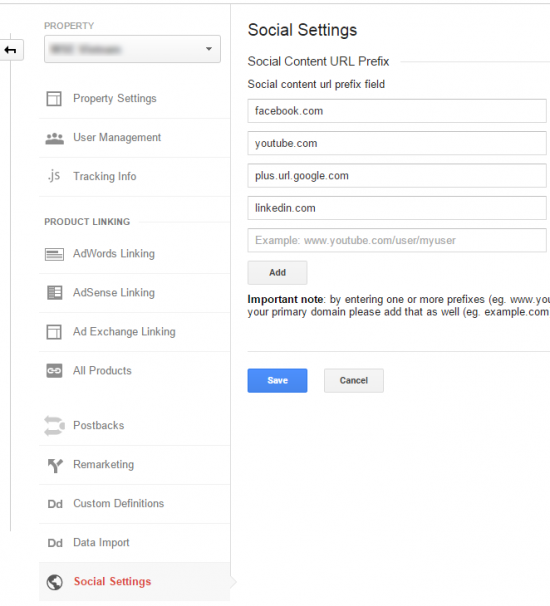Expand Tracking Info section

pyautogui.click(x=105, y=176)
